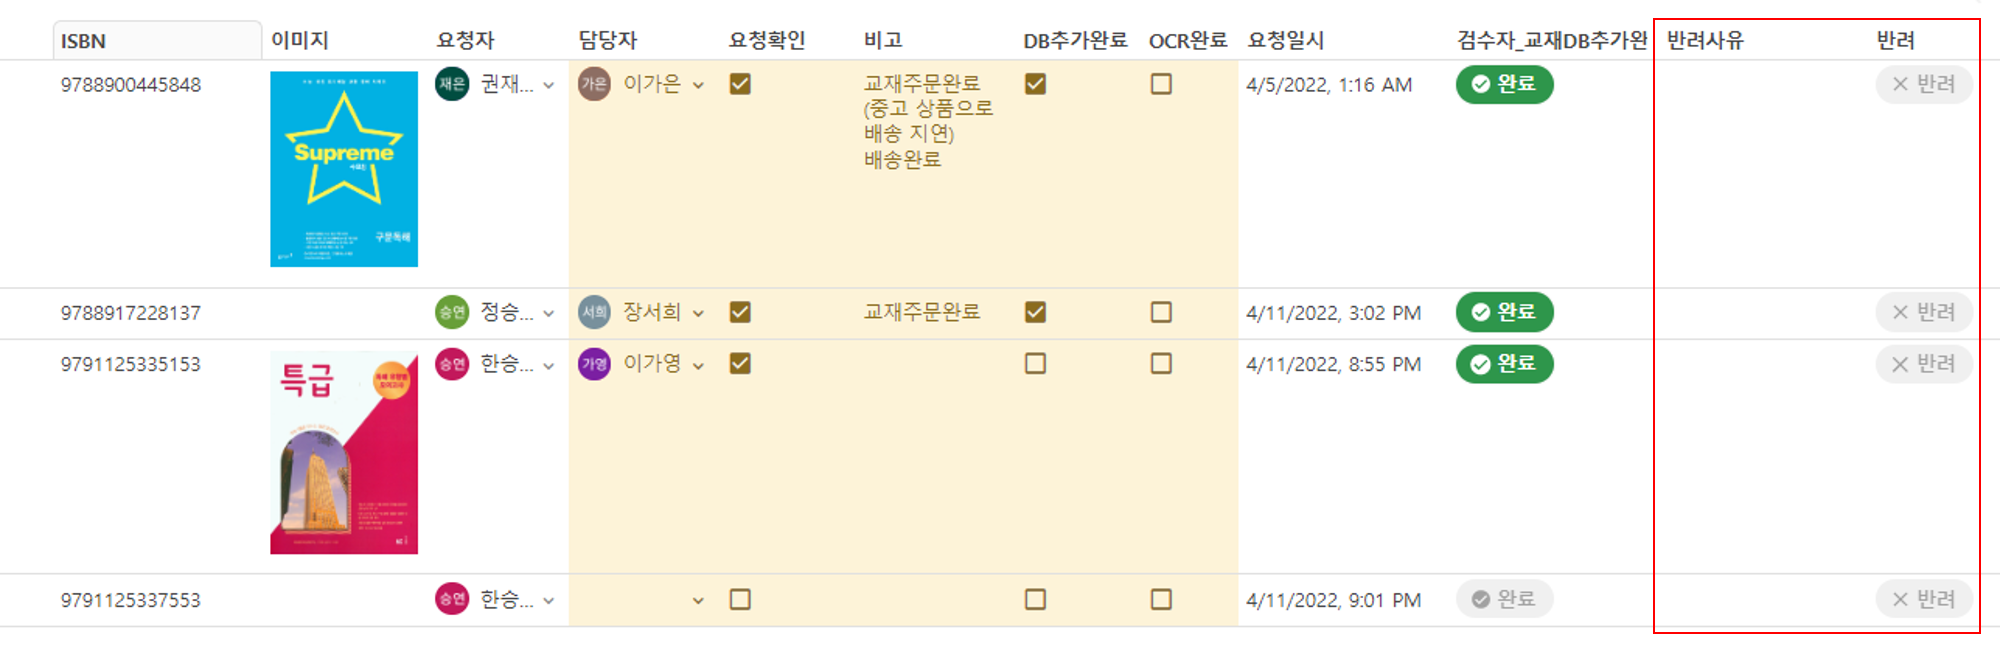Click the 서희 avatar beside 장서희
The image size is (2000, 649).
[x=594, y=312]
